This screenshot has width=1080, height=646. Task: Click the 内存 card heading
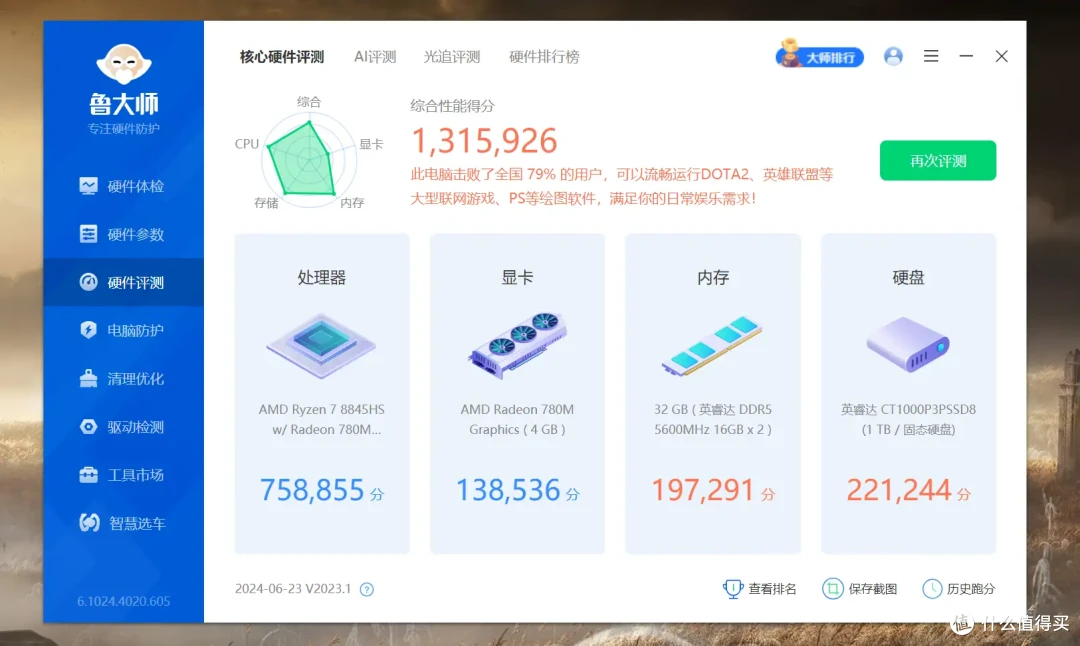(713, 278)
